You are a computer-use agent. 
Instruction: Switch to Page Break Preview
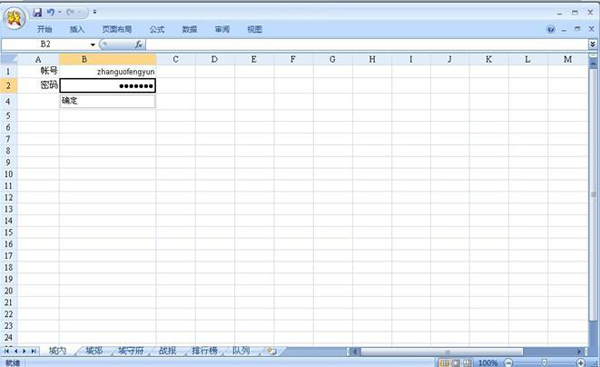(x=467, y=362)
